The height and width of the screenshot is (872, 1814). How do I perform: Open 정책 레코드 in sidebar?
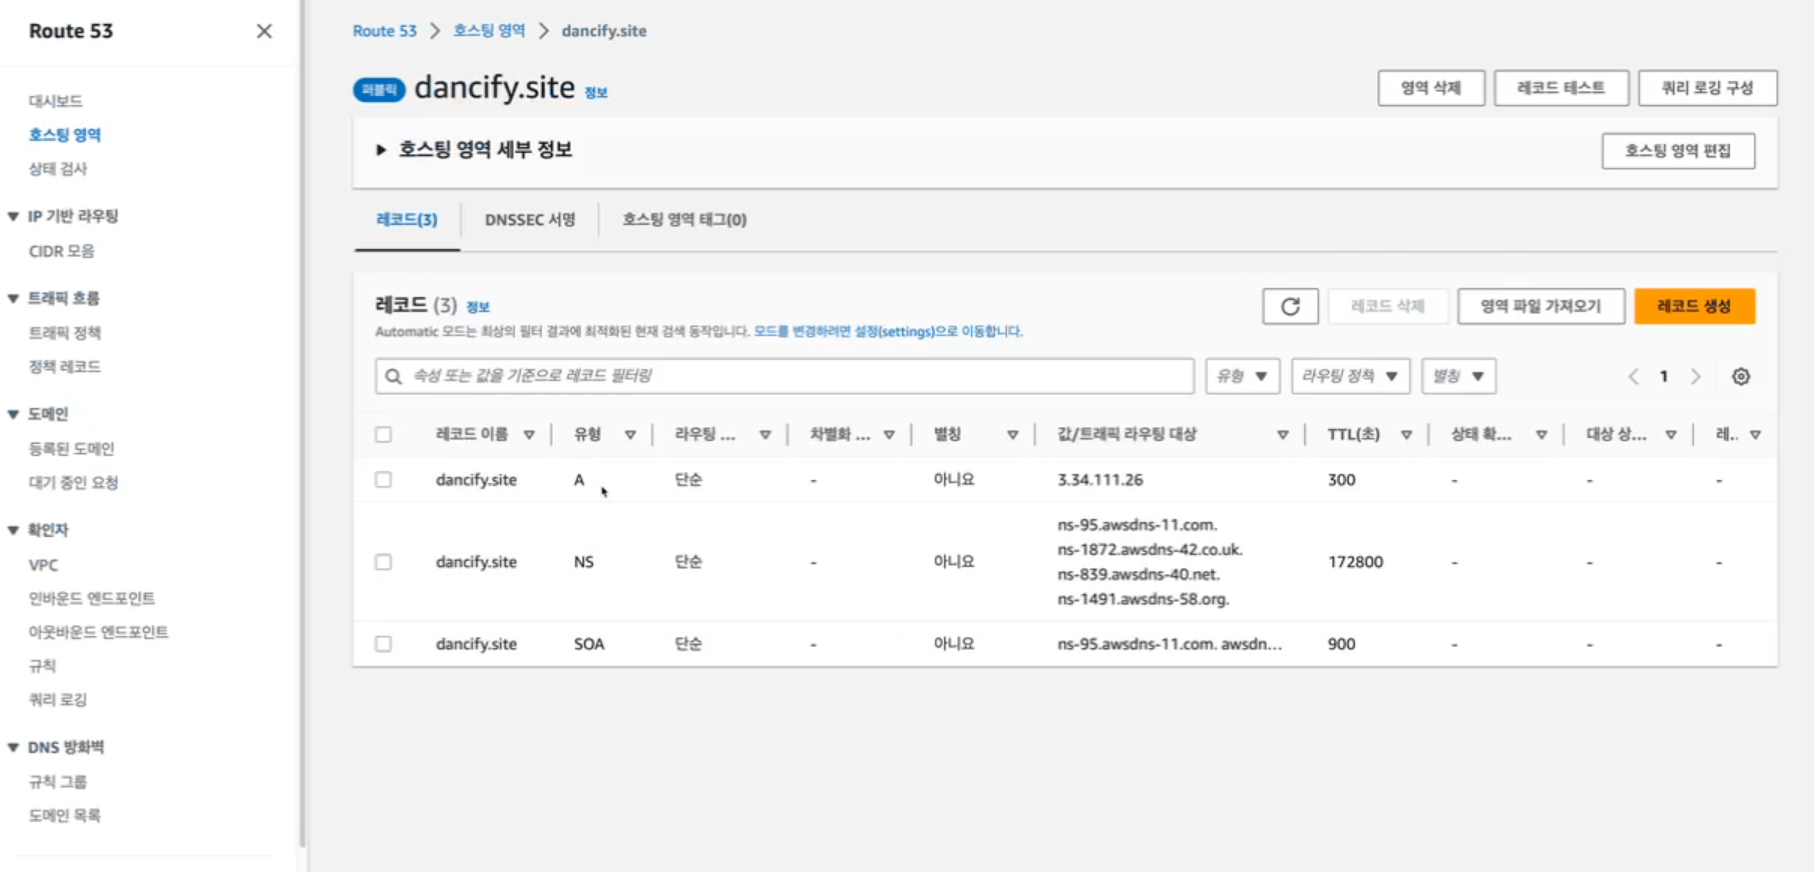click(64, 367)
